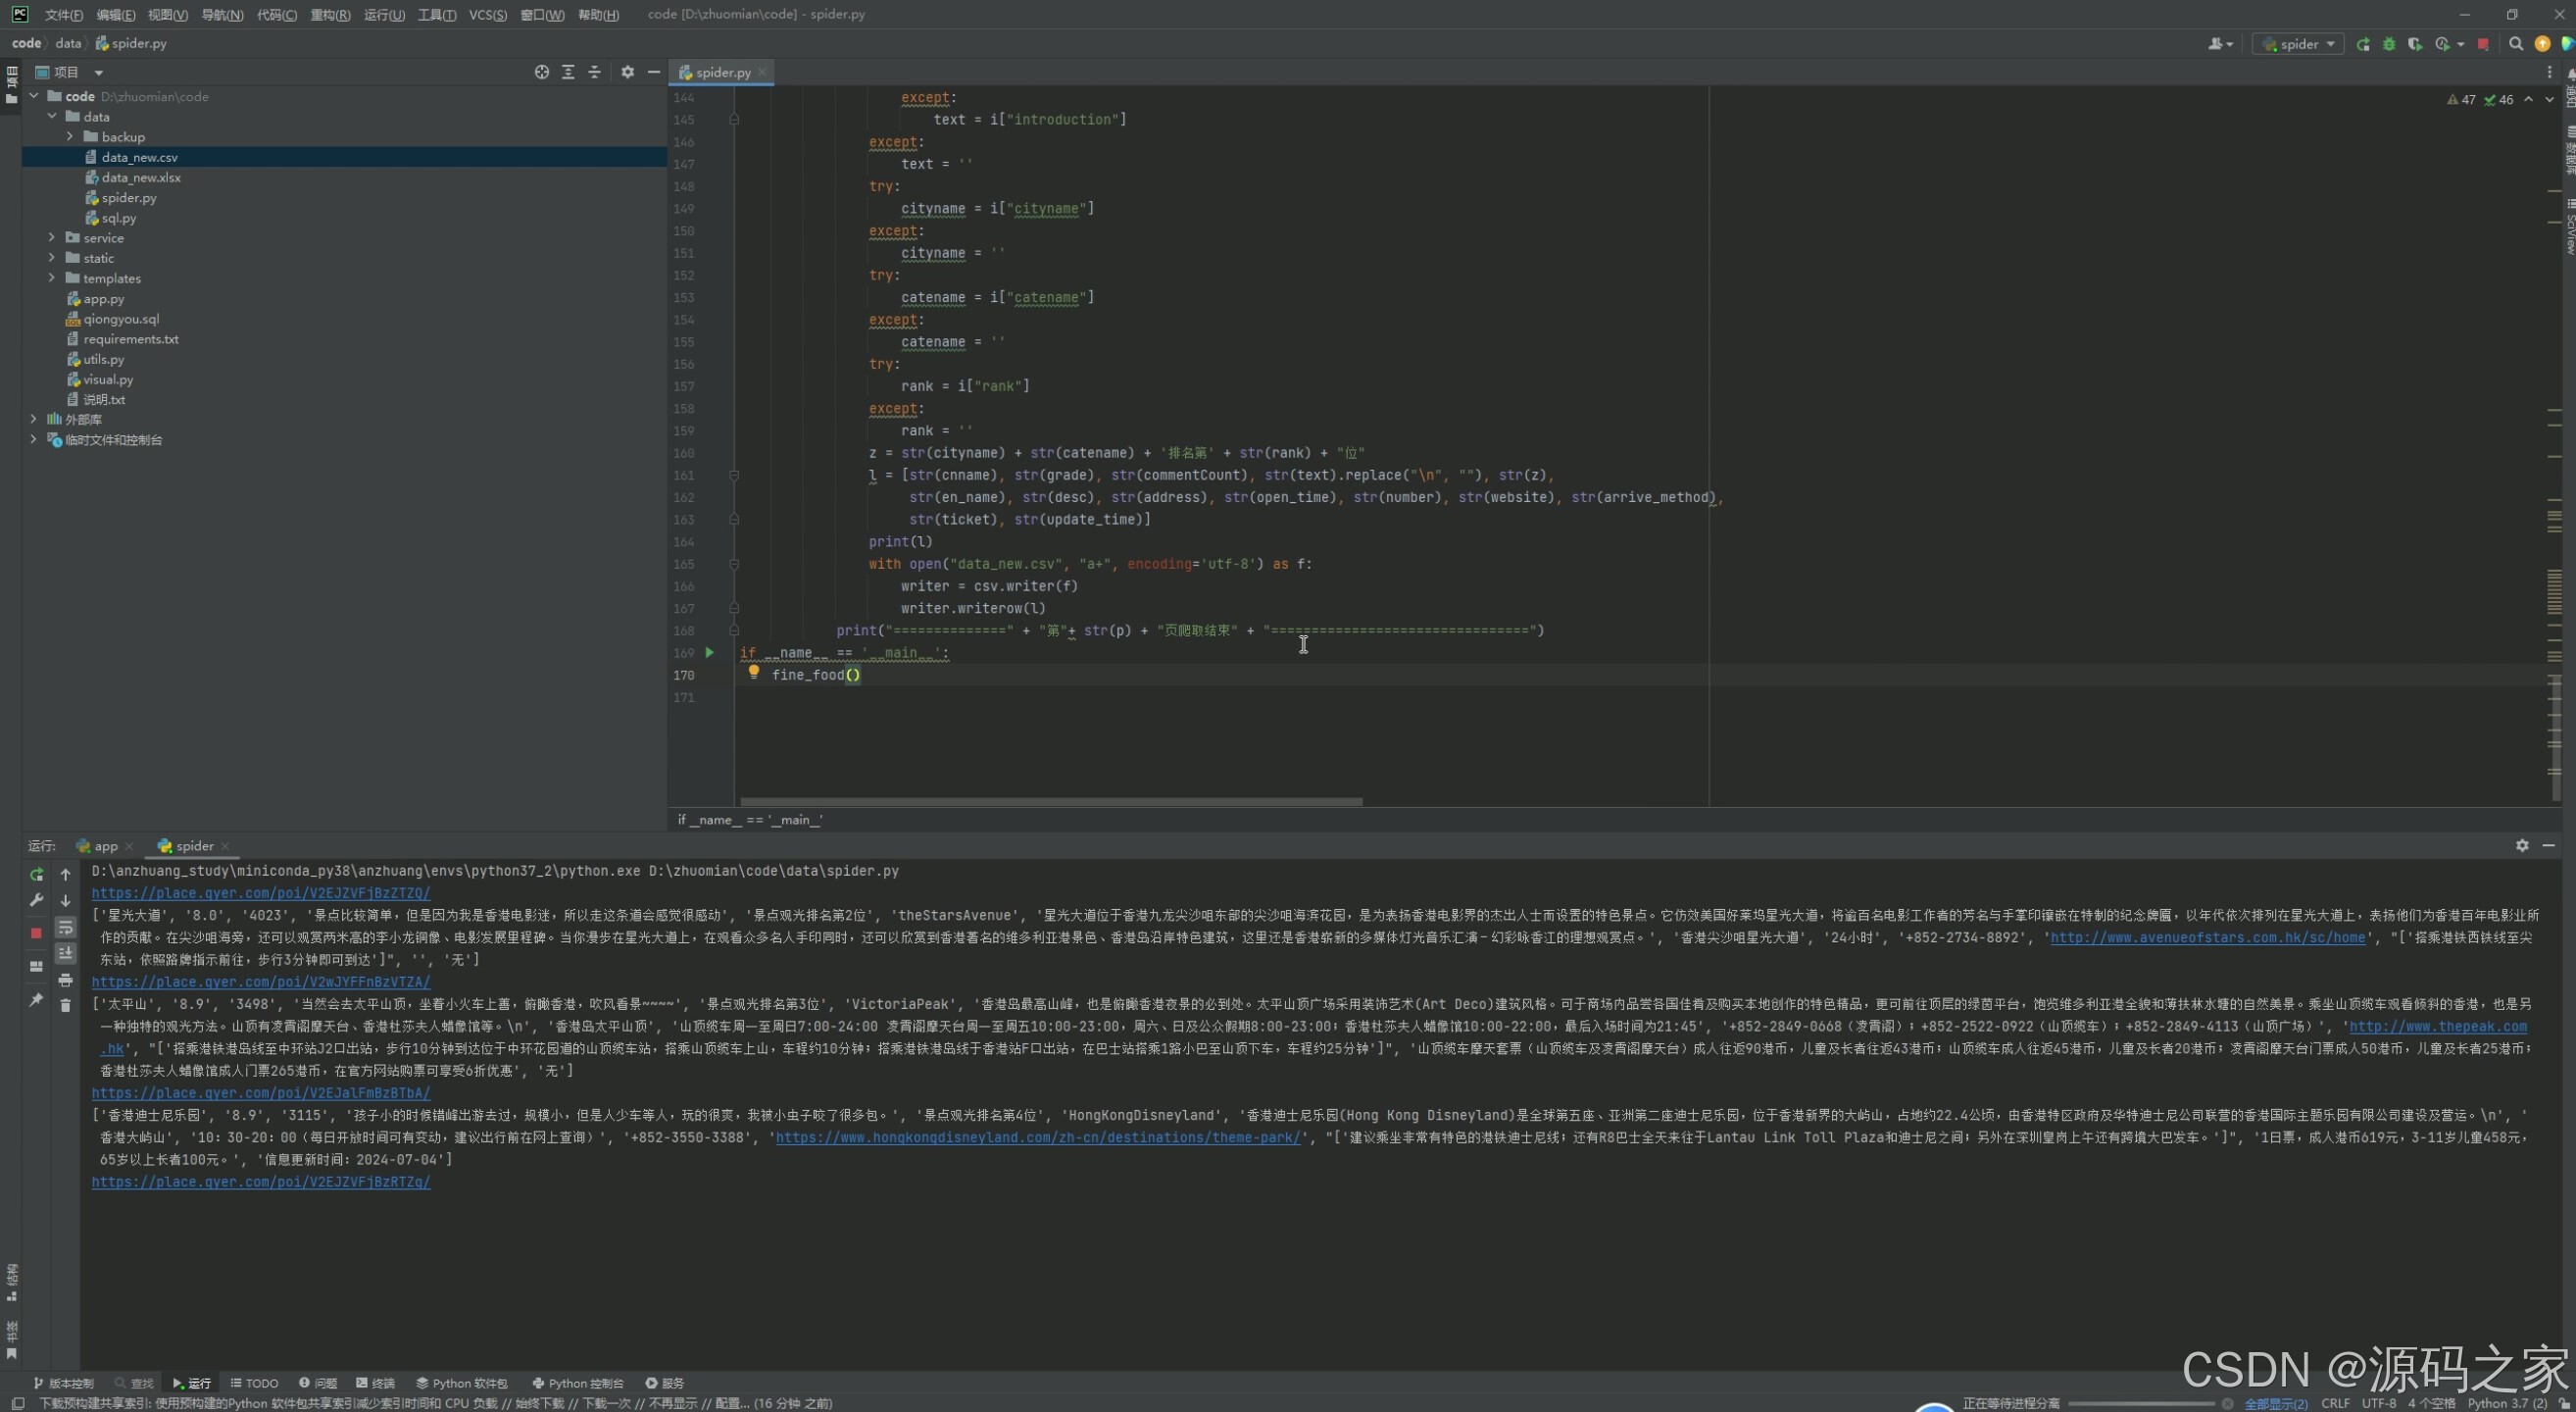Expand the templates folder in tree
Screen dimensions: 2576x1412
coord(52,278)
